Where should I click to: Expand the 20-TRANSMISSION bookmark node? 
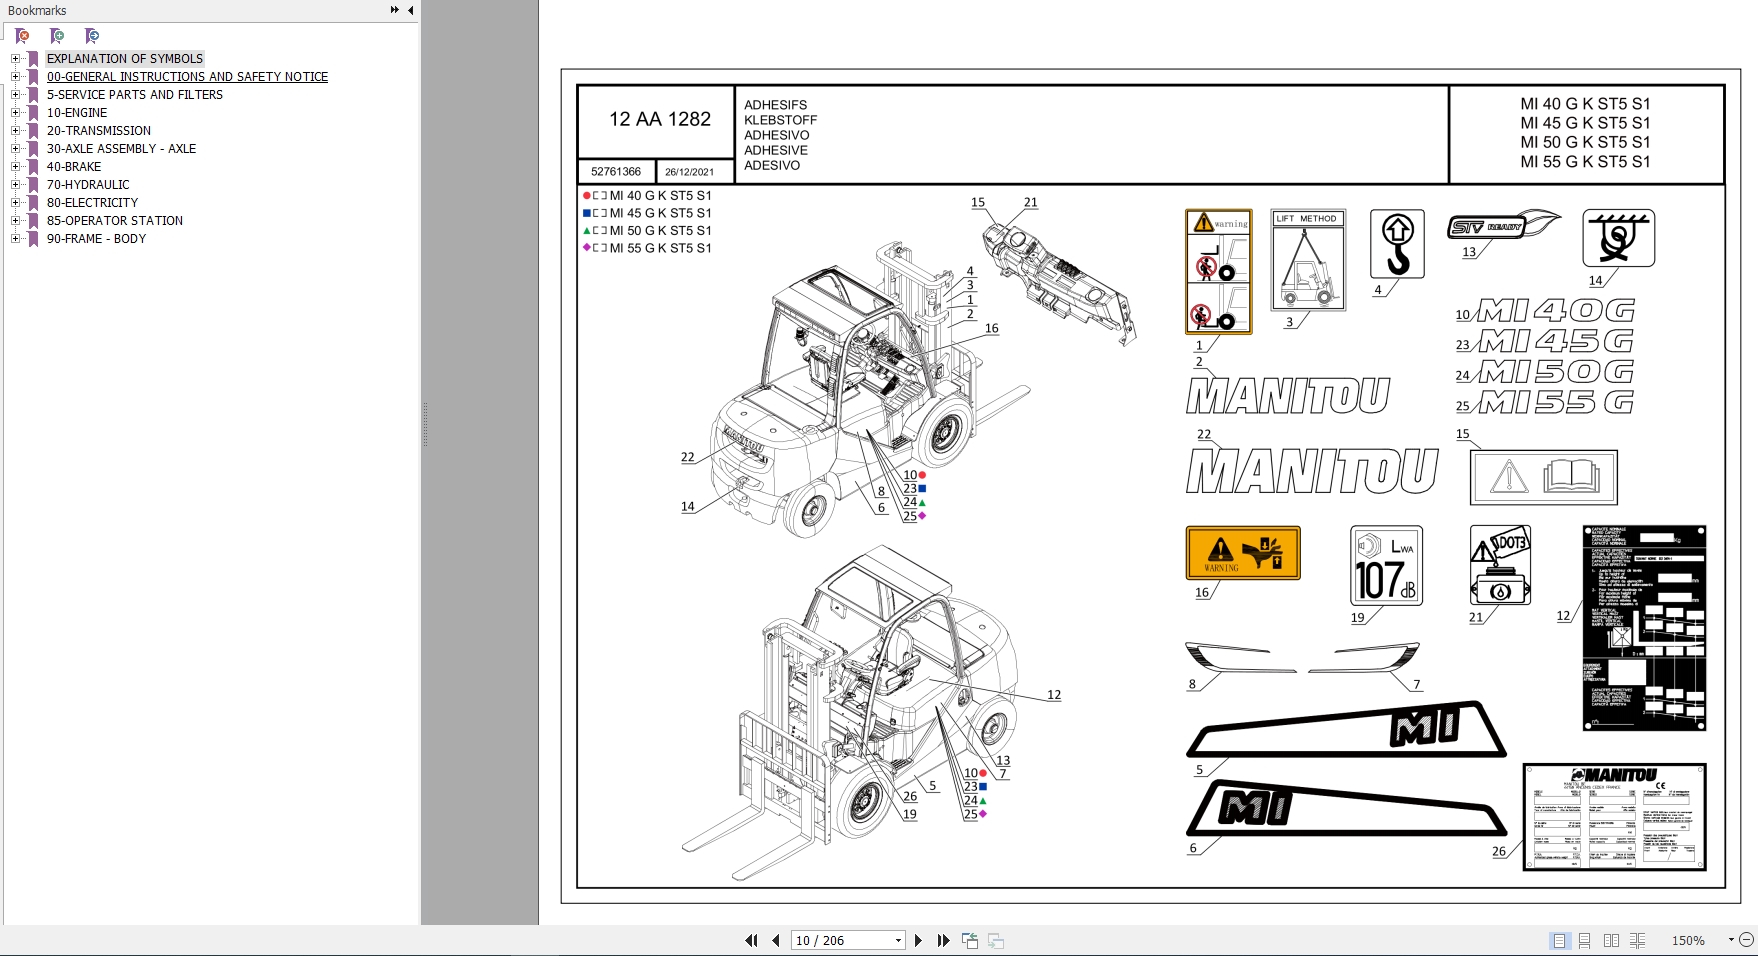[15, 131]
